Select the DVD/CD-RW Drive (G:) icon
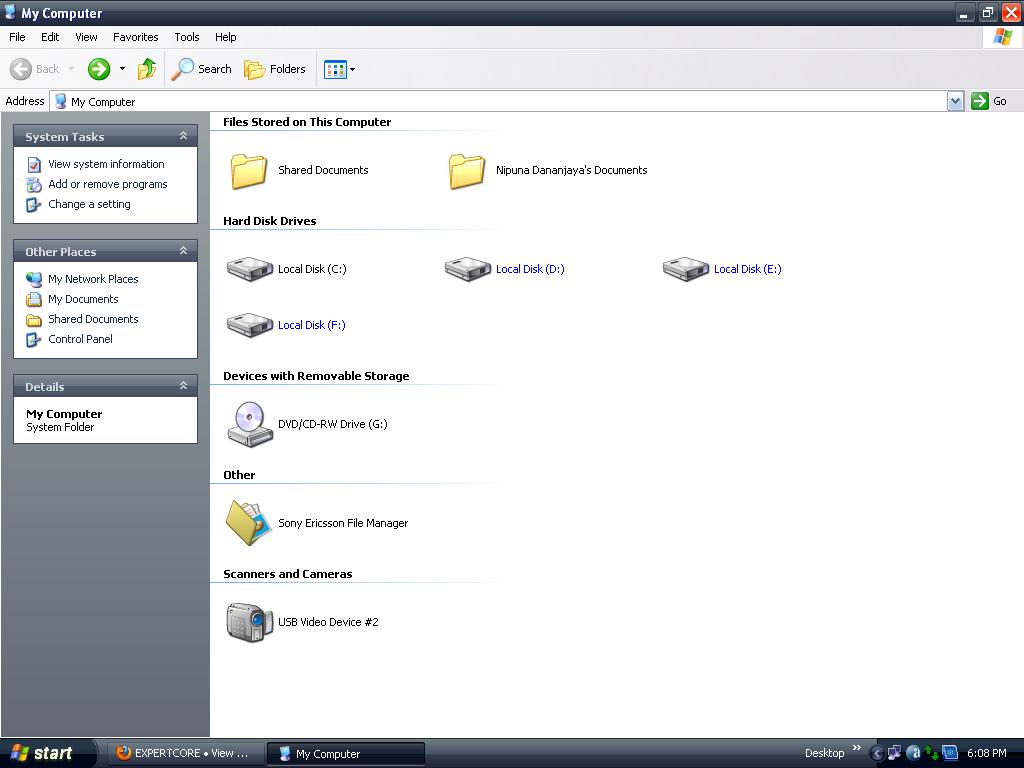Screen dimensions: 1024x768 pos(249,424)
